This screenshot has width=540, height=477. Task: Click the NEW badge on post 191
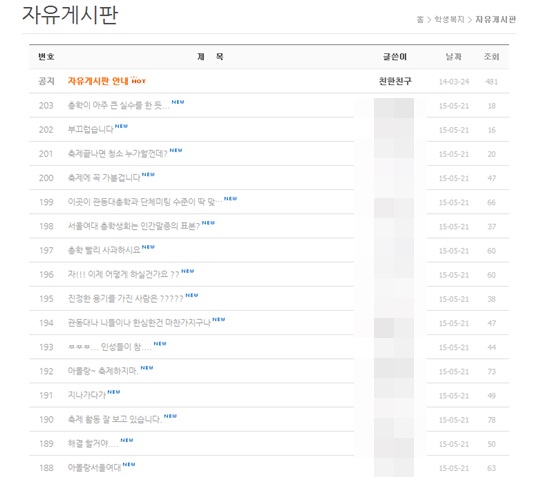pyautogui.click(x=114, y=392)
